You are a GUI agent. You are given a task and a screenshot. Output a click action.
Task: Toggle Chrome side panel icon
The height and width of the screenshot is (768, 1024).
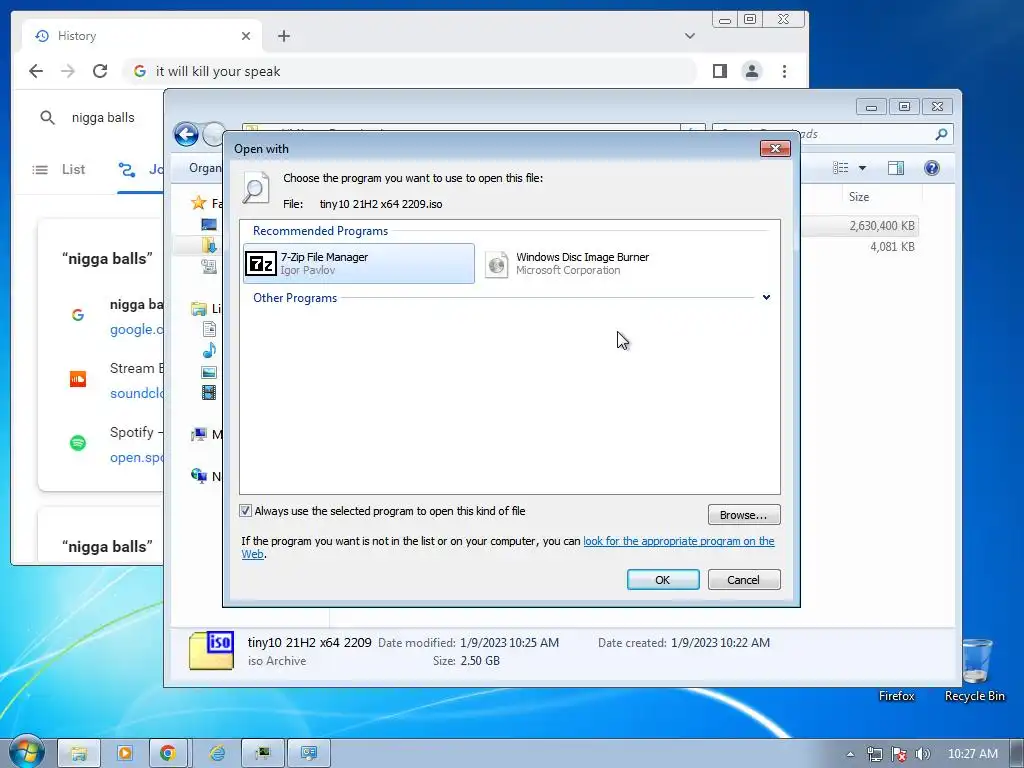720,71
